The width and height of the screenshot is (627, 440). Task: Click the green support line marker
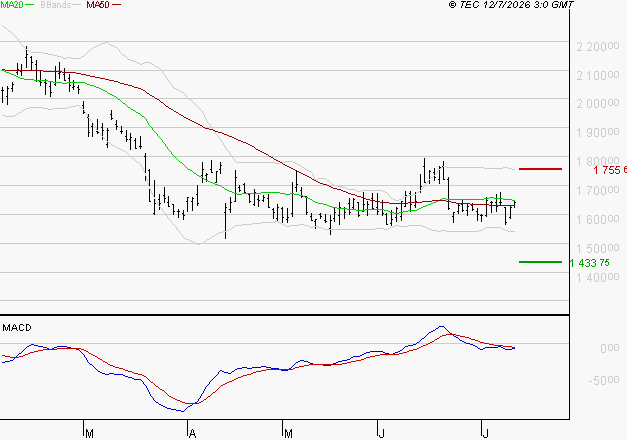(540, 262)
